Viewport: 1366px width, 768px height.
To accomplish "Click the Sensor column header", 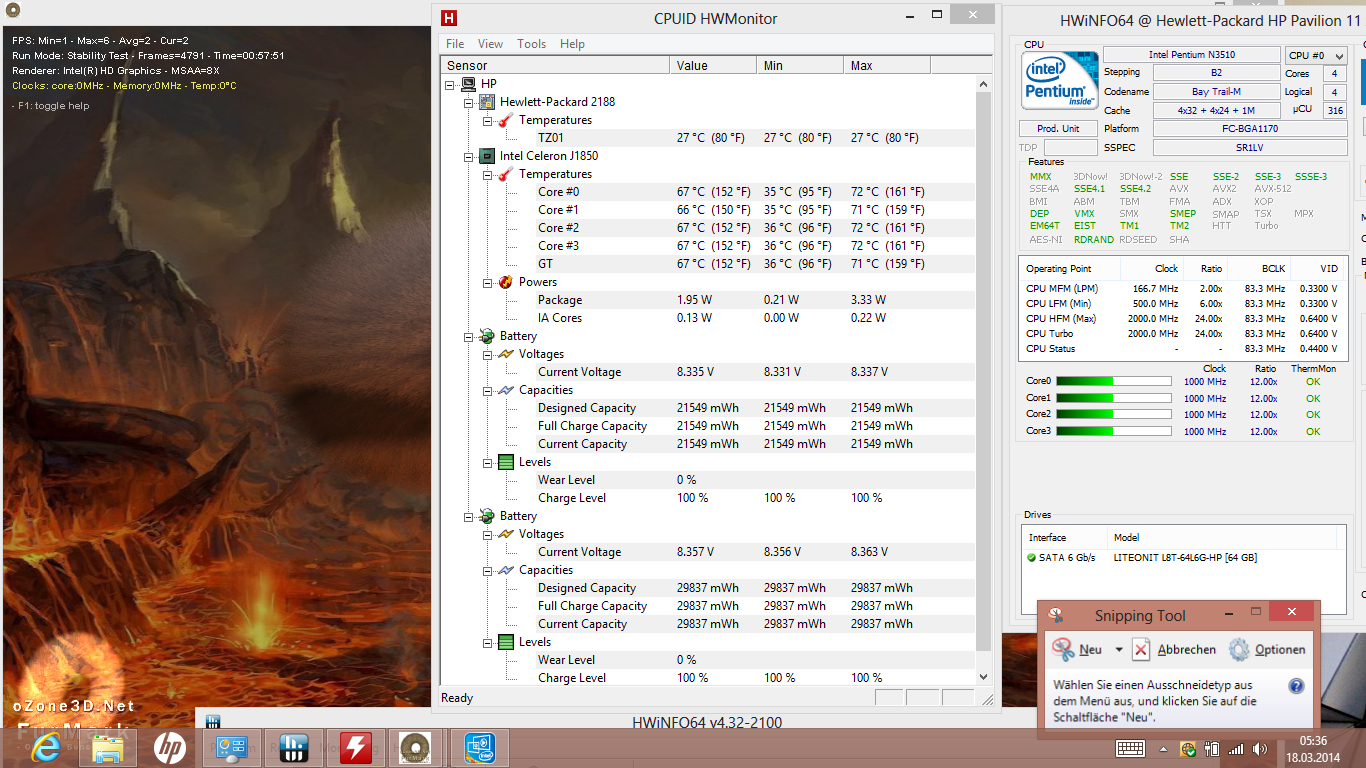I will click(555, 65).
